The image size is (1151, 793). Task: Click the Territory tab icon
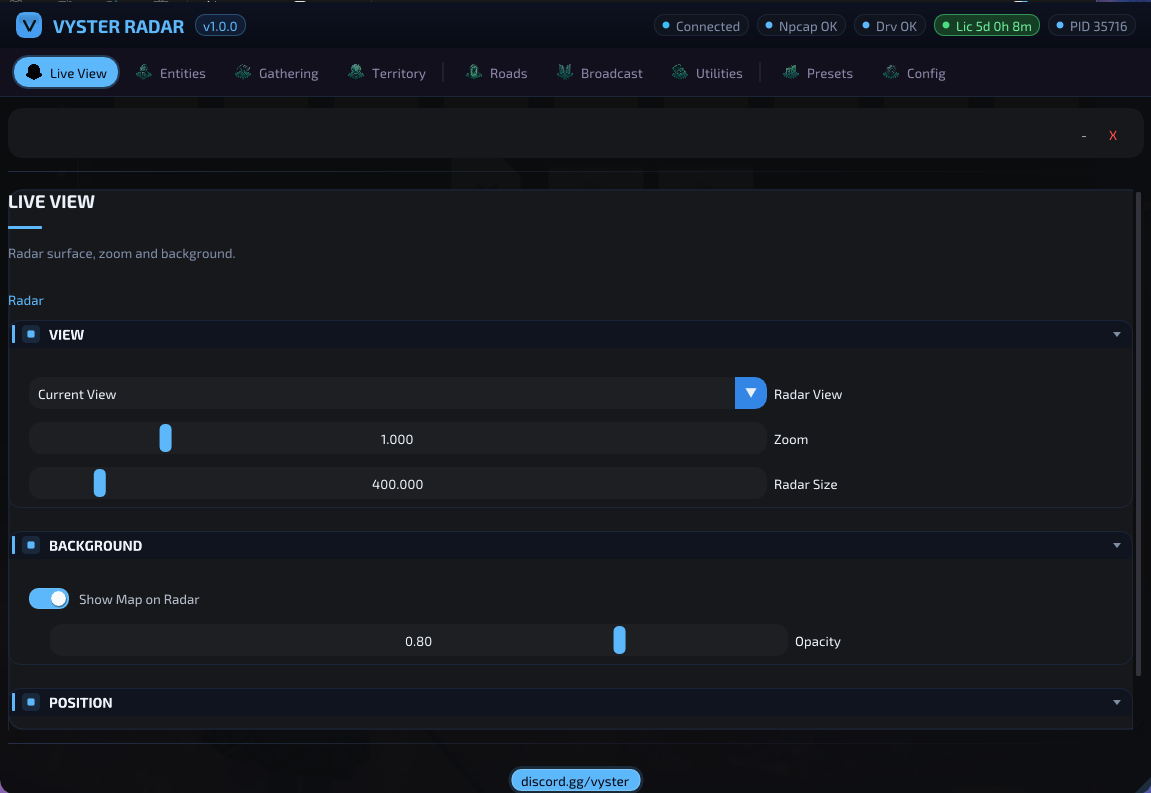pos(356,72)
